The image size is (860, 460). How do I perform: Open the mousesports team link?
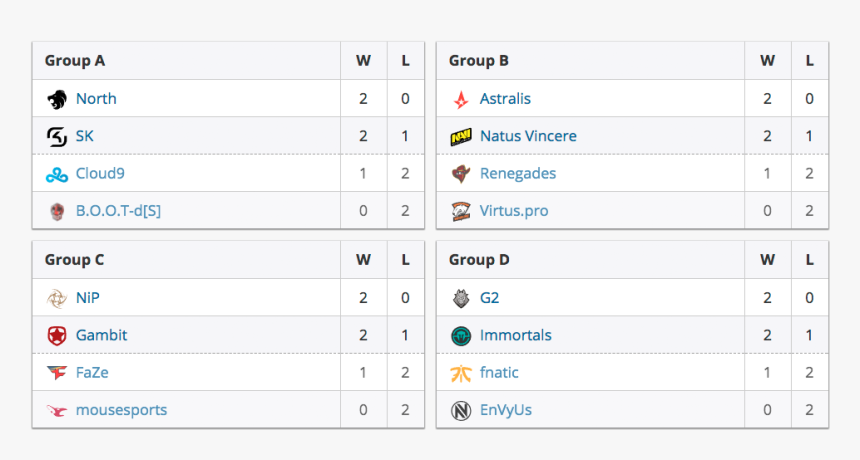click(x=121, y=410)
